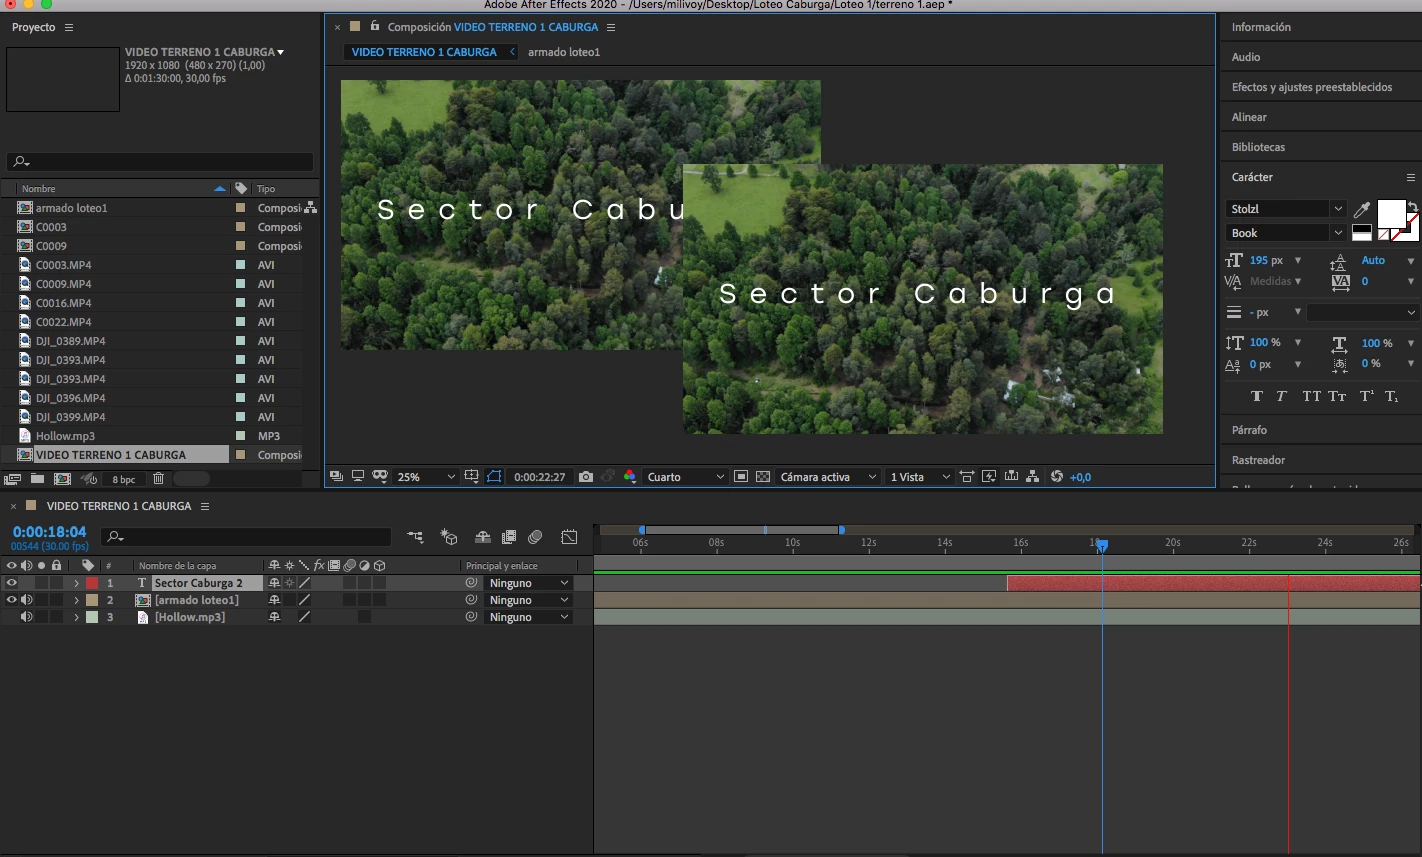
Task: Open the Stolzl font family dropdown
Action: (x=1286, y=209)
